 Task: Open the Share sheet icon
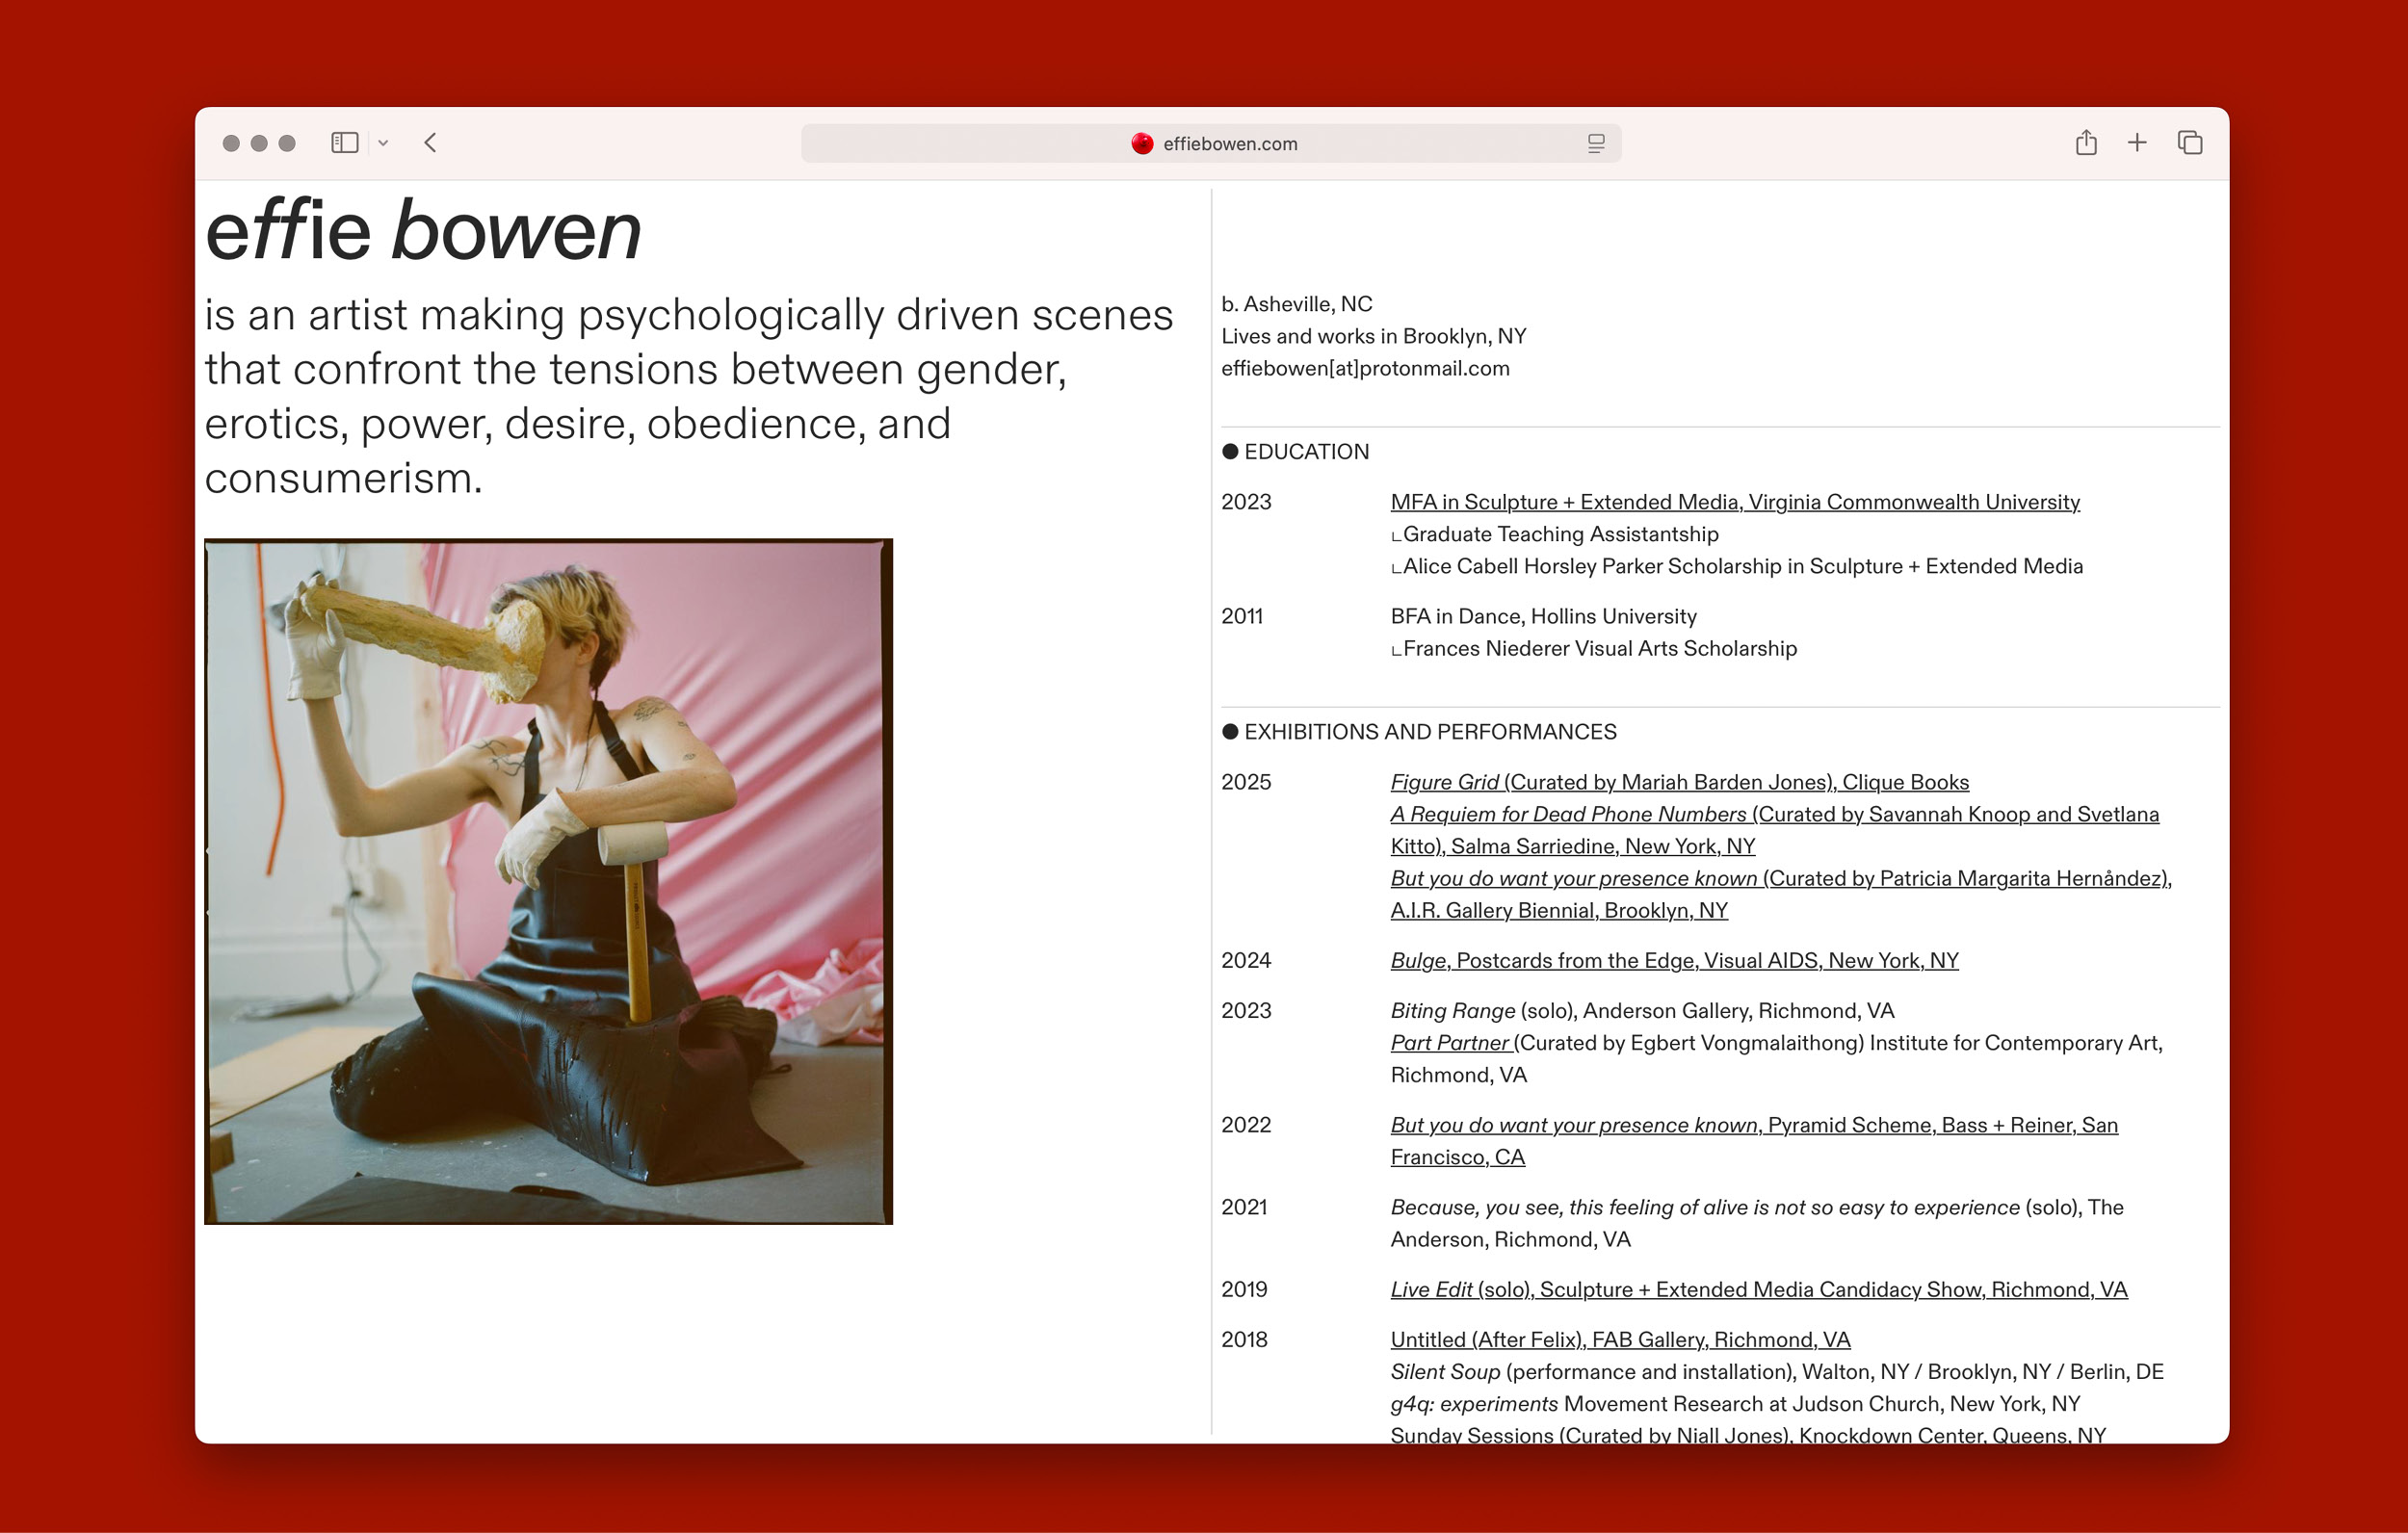pyautogui.click(x=2086, y=143)
